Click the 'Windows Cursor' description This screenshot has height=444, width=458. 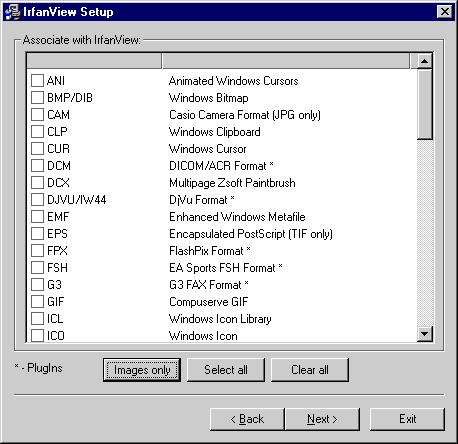click(x=208, y=149)
